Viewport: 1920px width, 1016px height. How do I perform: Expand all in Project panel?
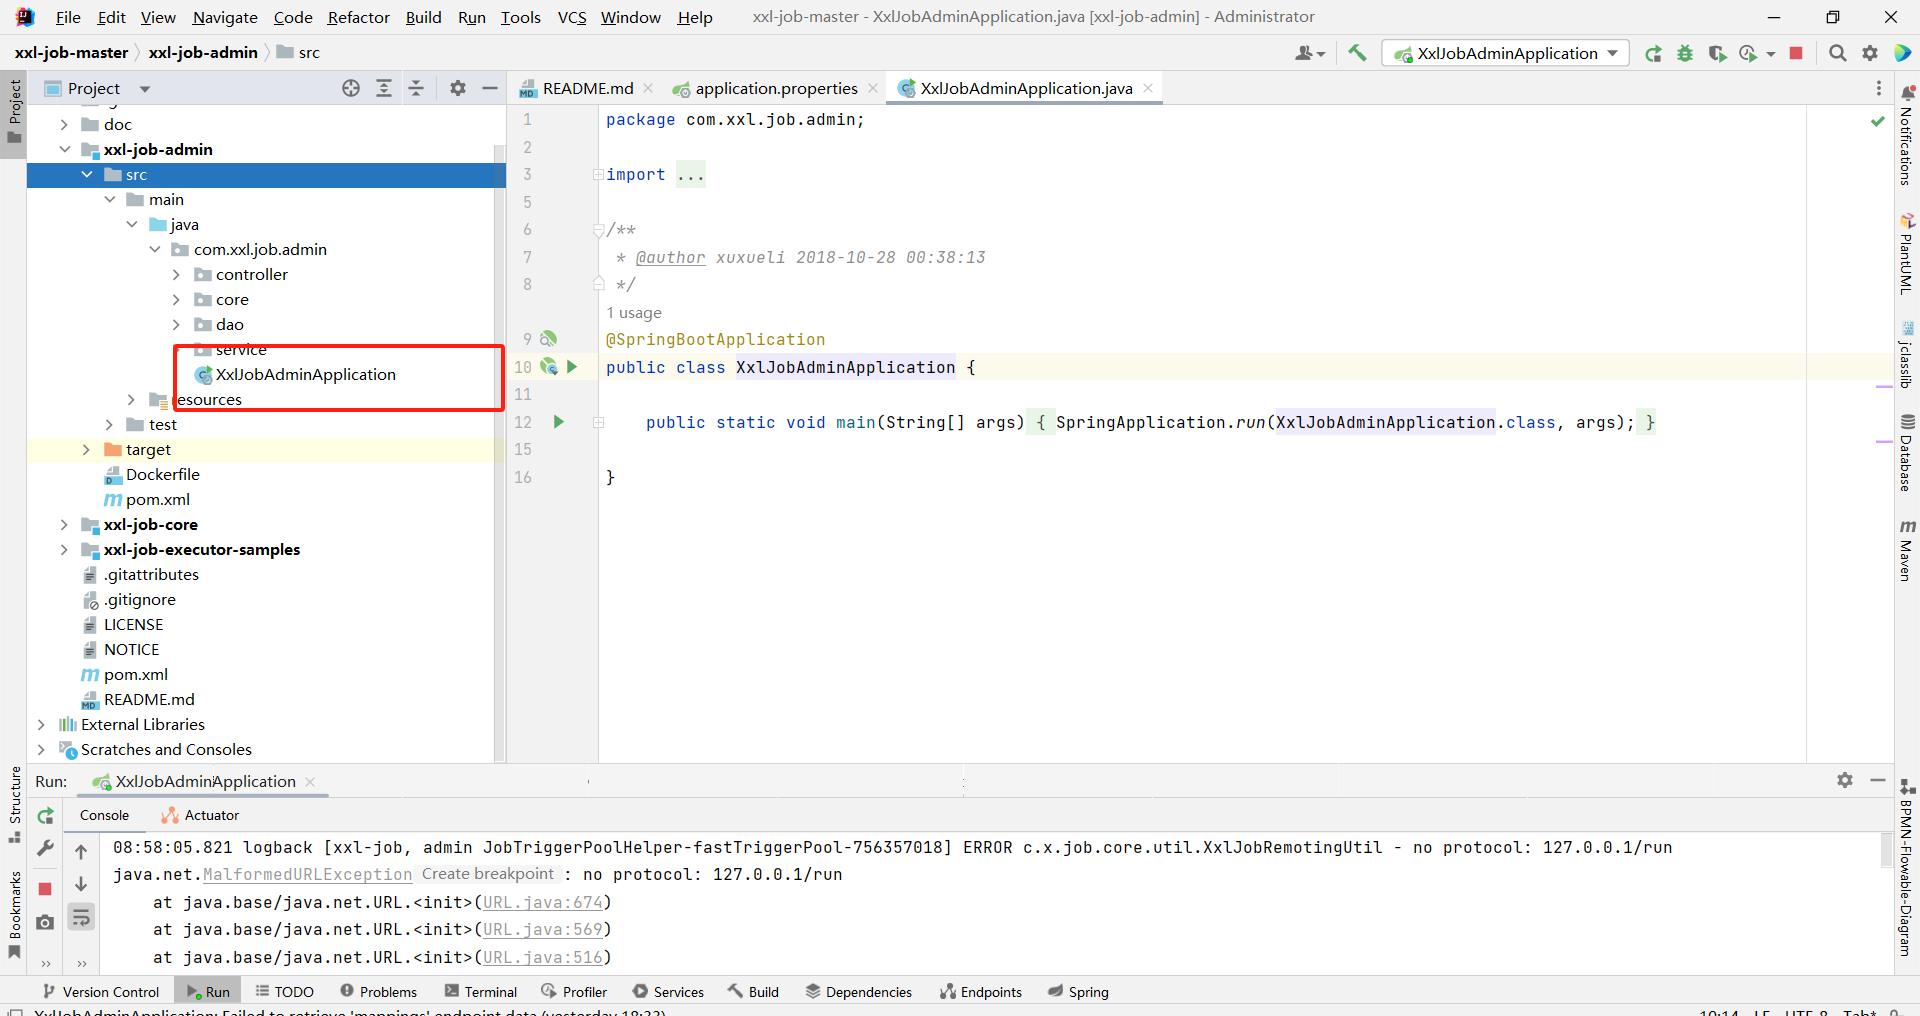384,88
